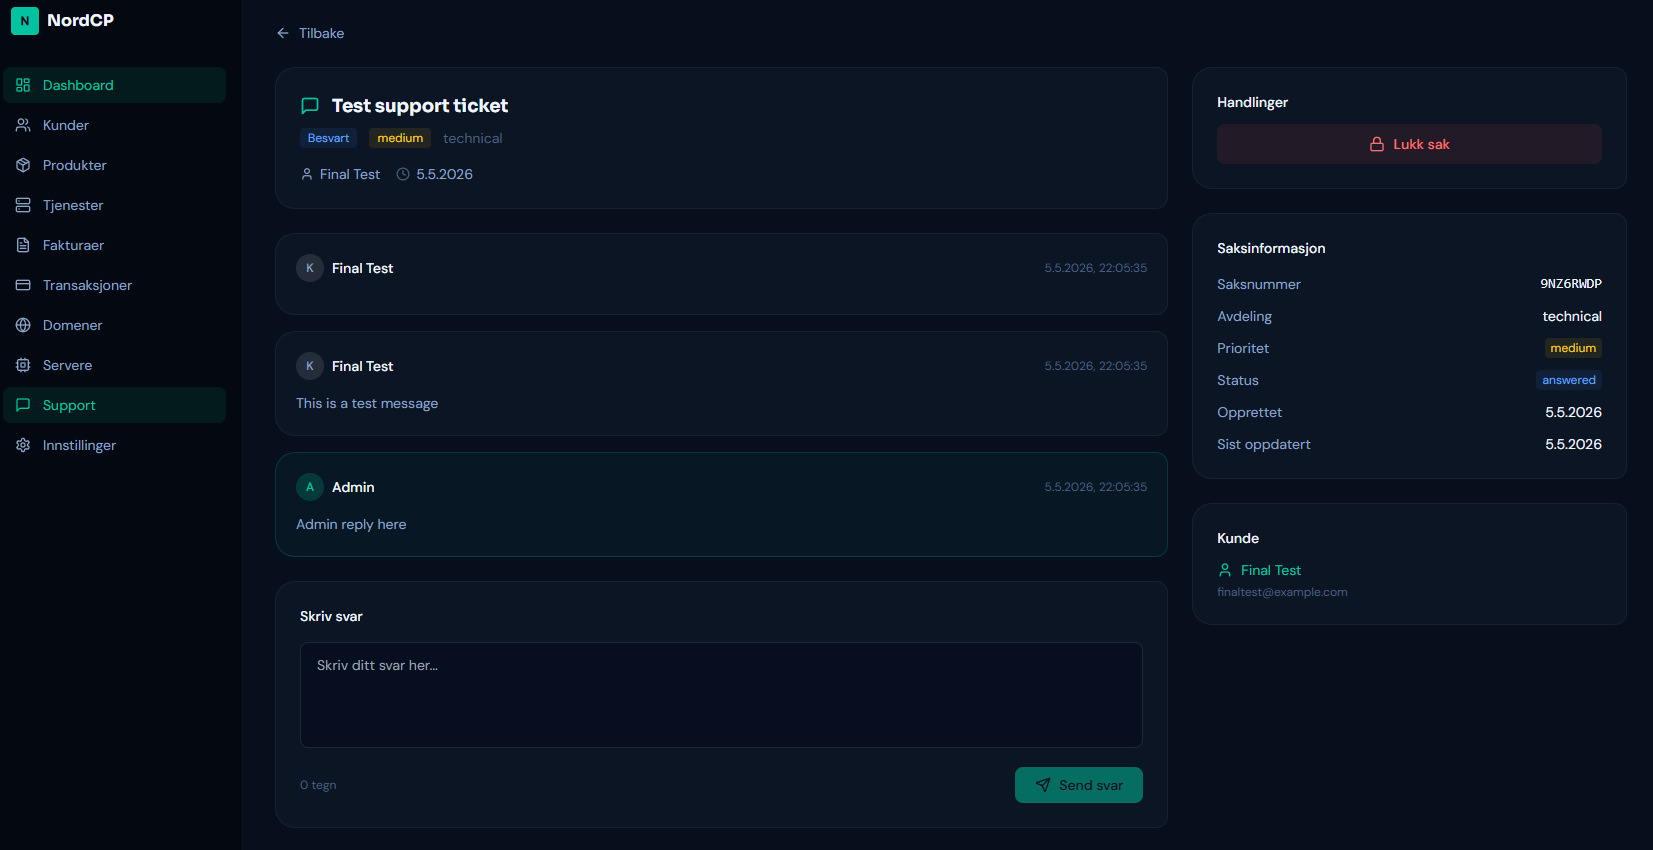The image size is (1653, 850).
Task: Click the lock icon in Lukk sak
Action: (x=1377, y=144)
